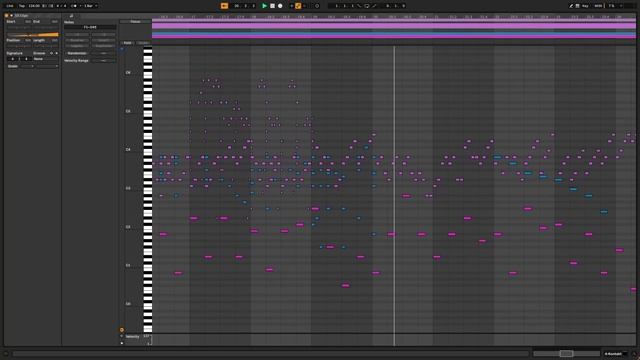This screenshot has width=640, height=360.
Task: Adjust the Velocity Range slider
Action: click(x=103, y=60)
